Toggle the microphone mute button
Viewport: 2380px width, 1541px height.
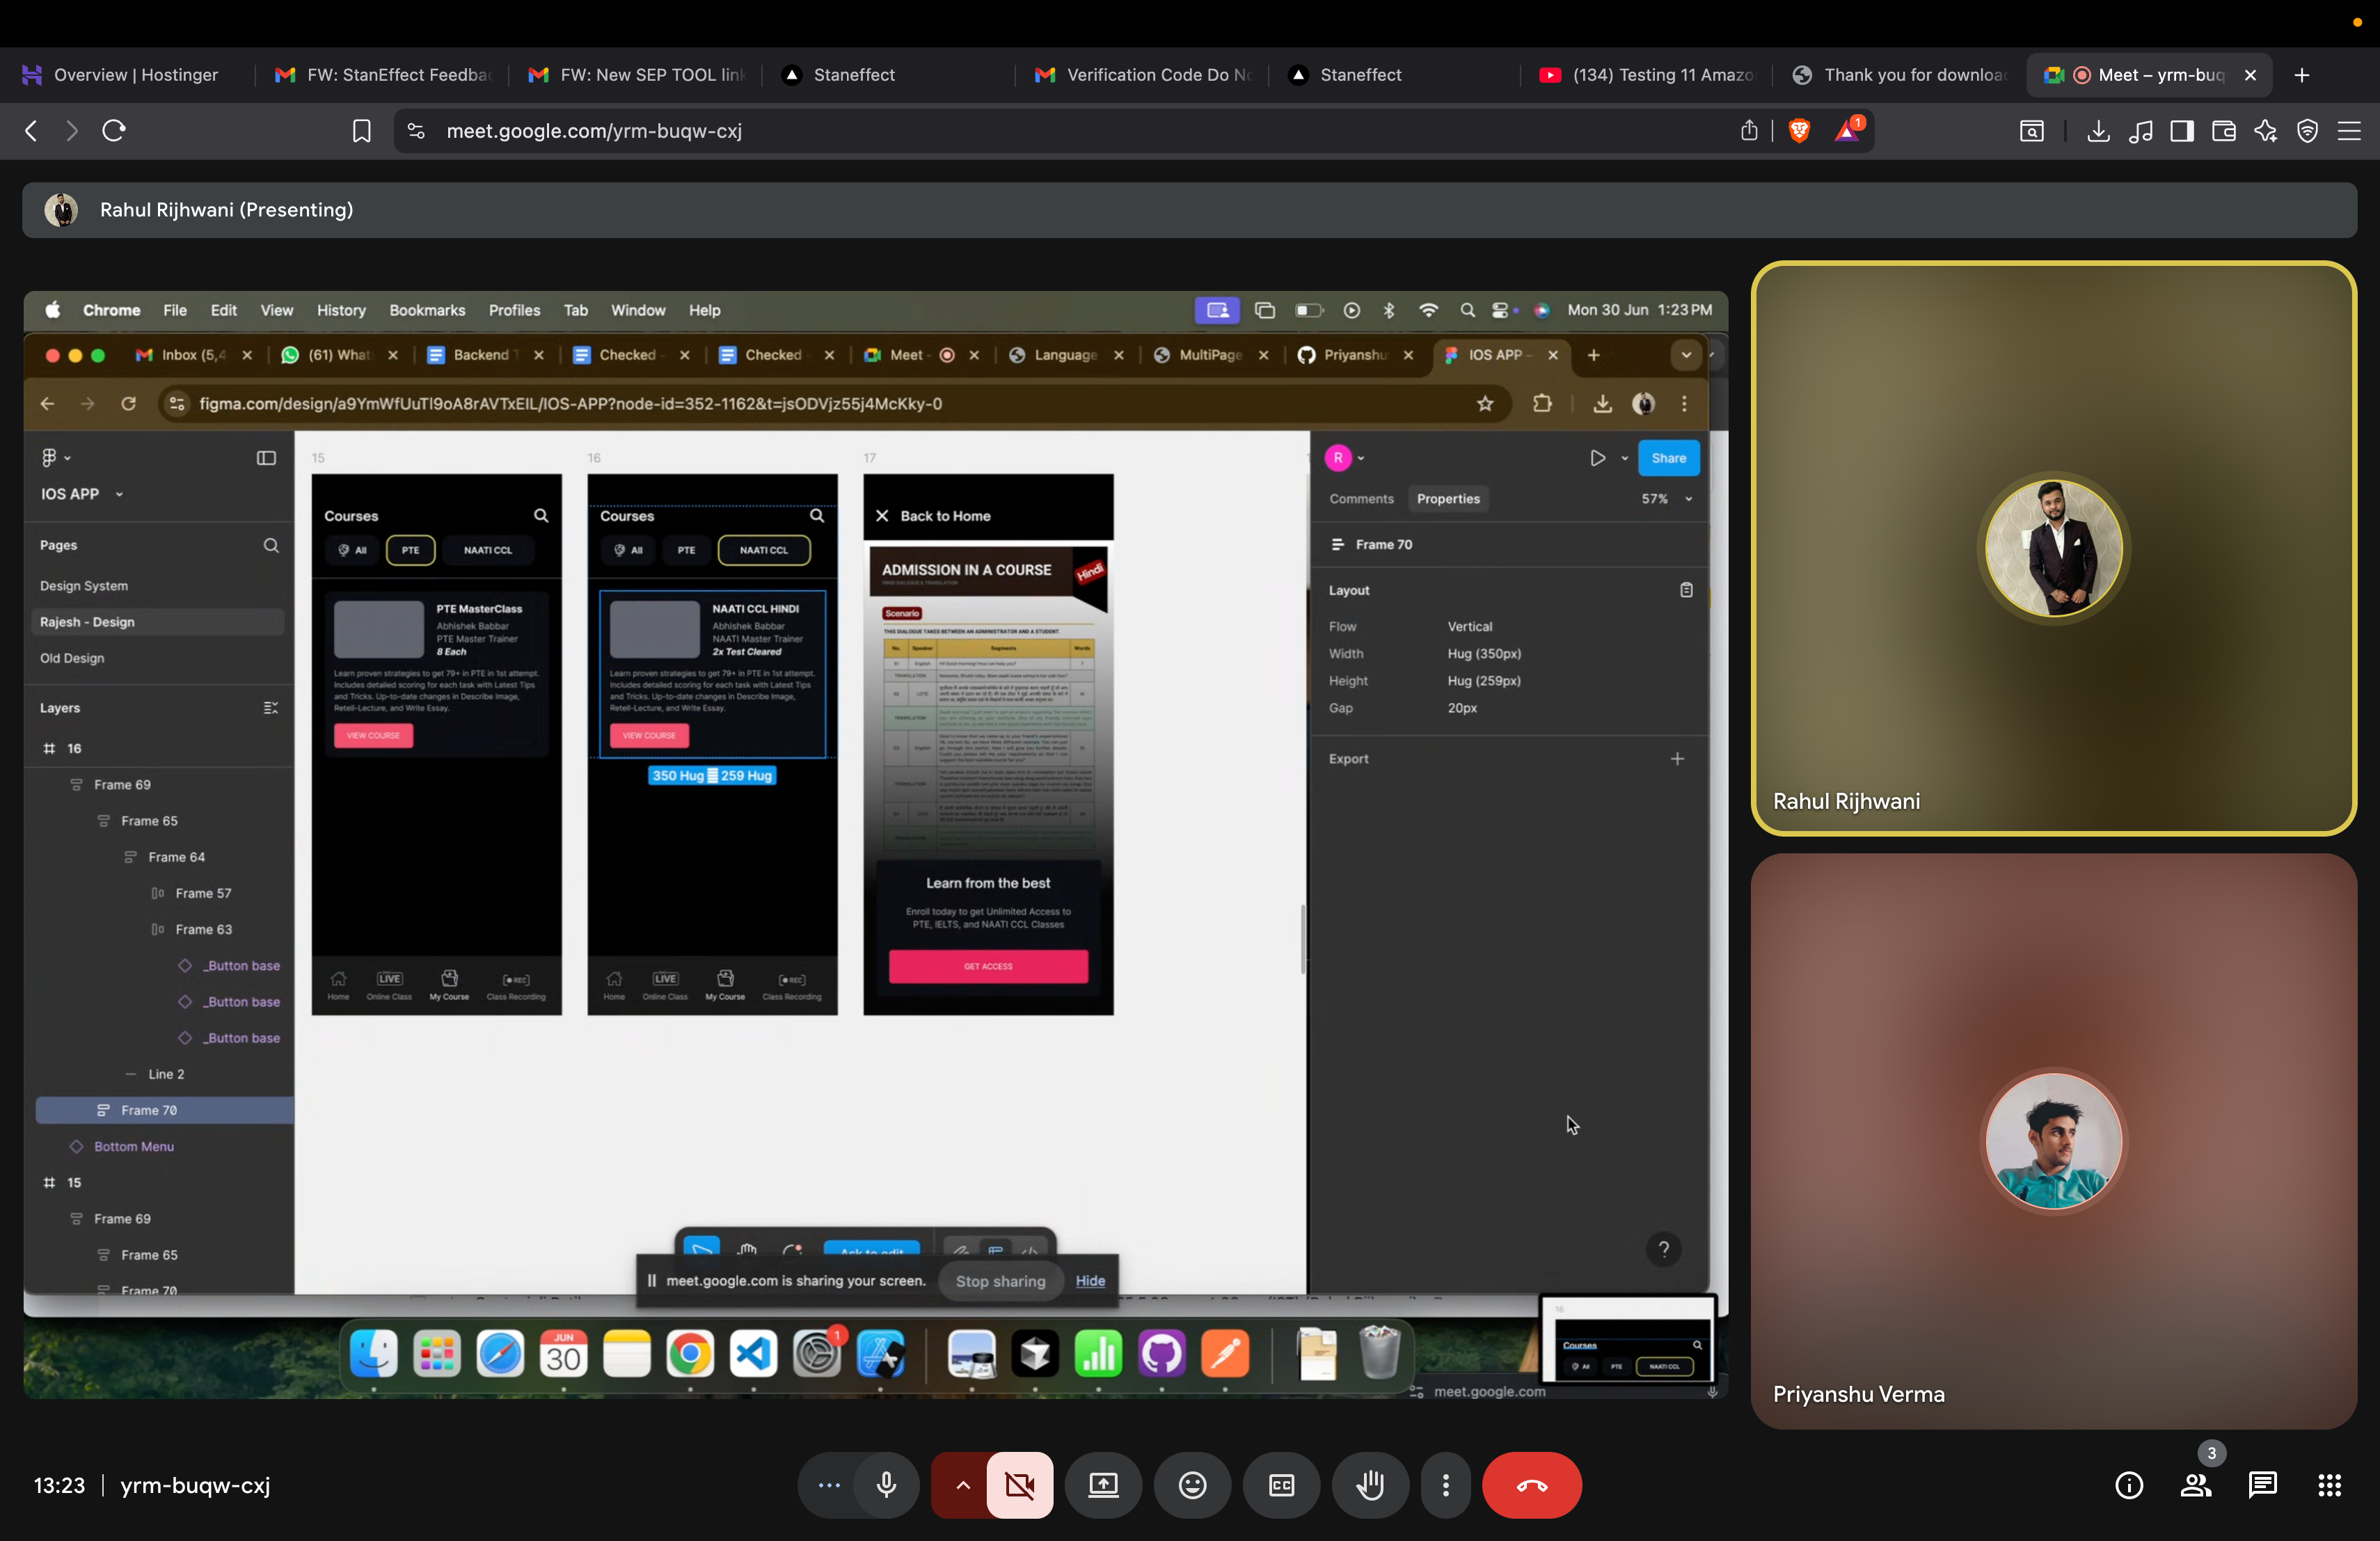[x=886, y=1485]
